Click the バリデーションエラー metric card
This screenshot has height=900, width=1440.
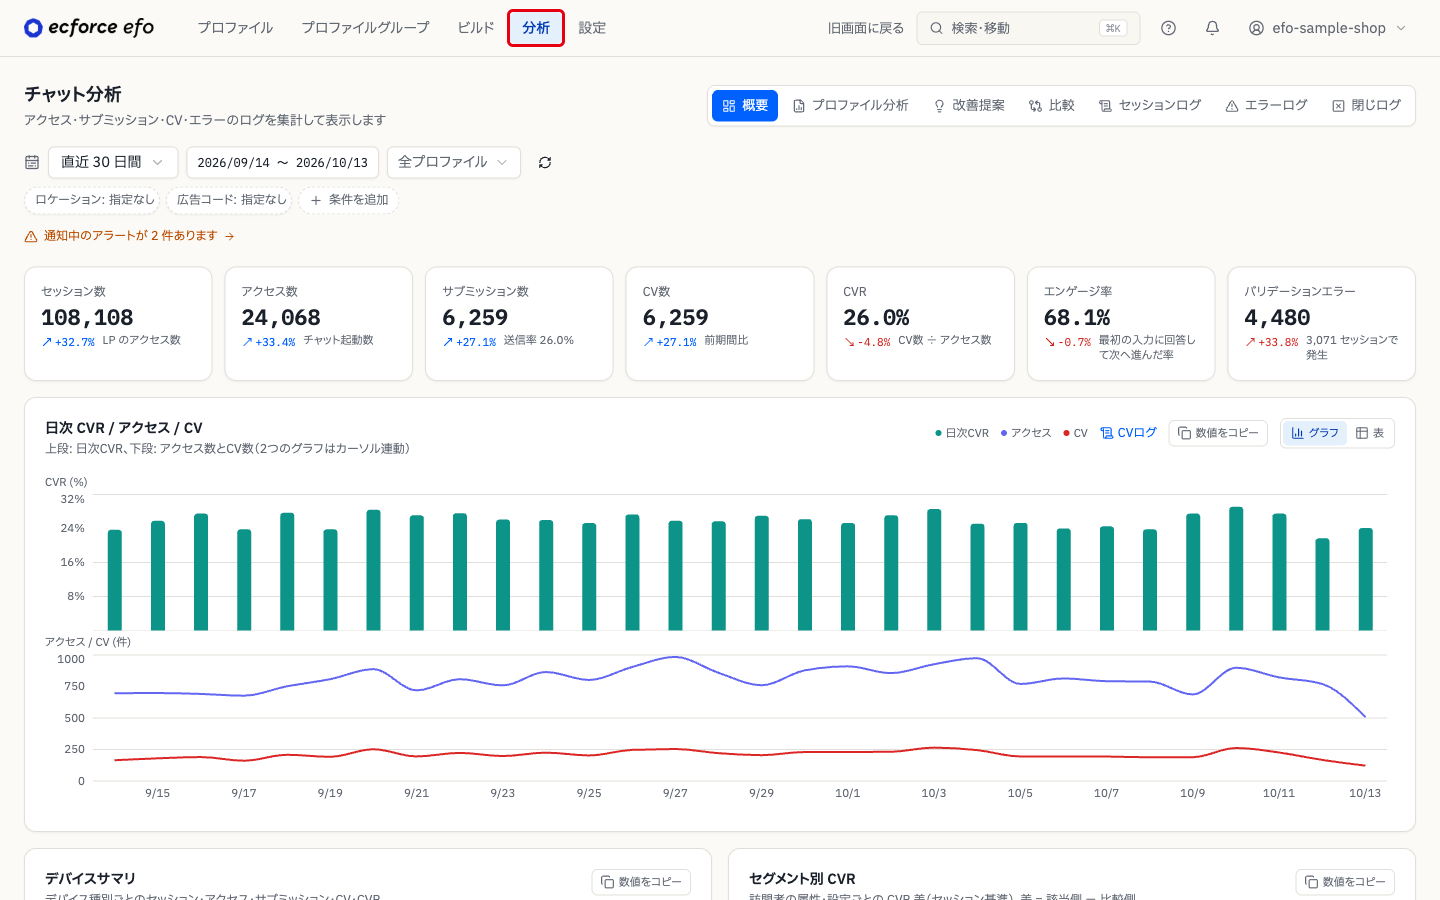tap(1321, 323)
